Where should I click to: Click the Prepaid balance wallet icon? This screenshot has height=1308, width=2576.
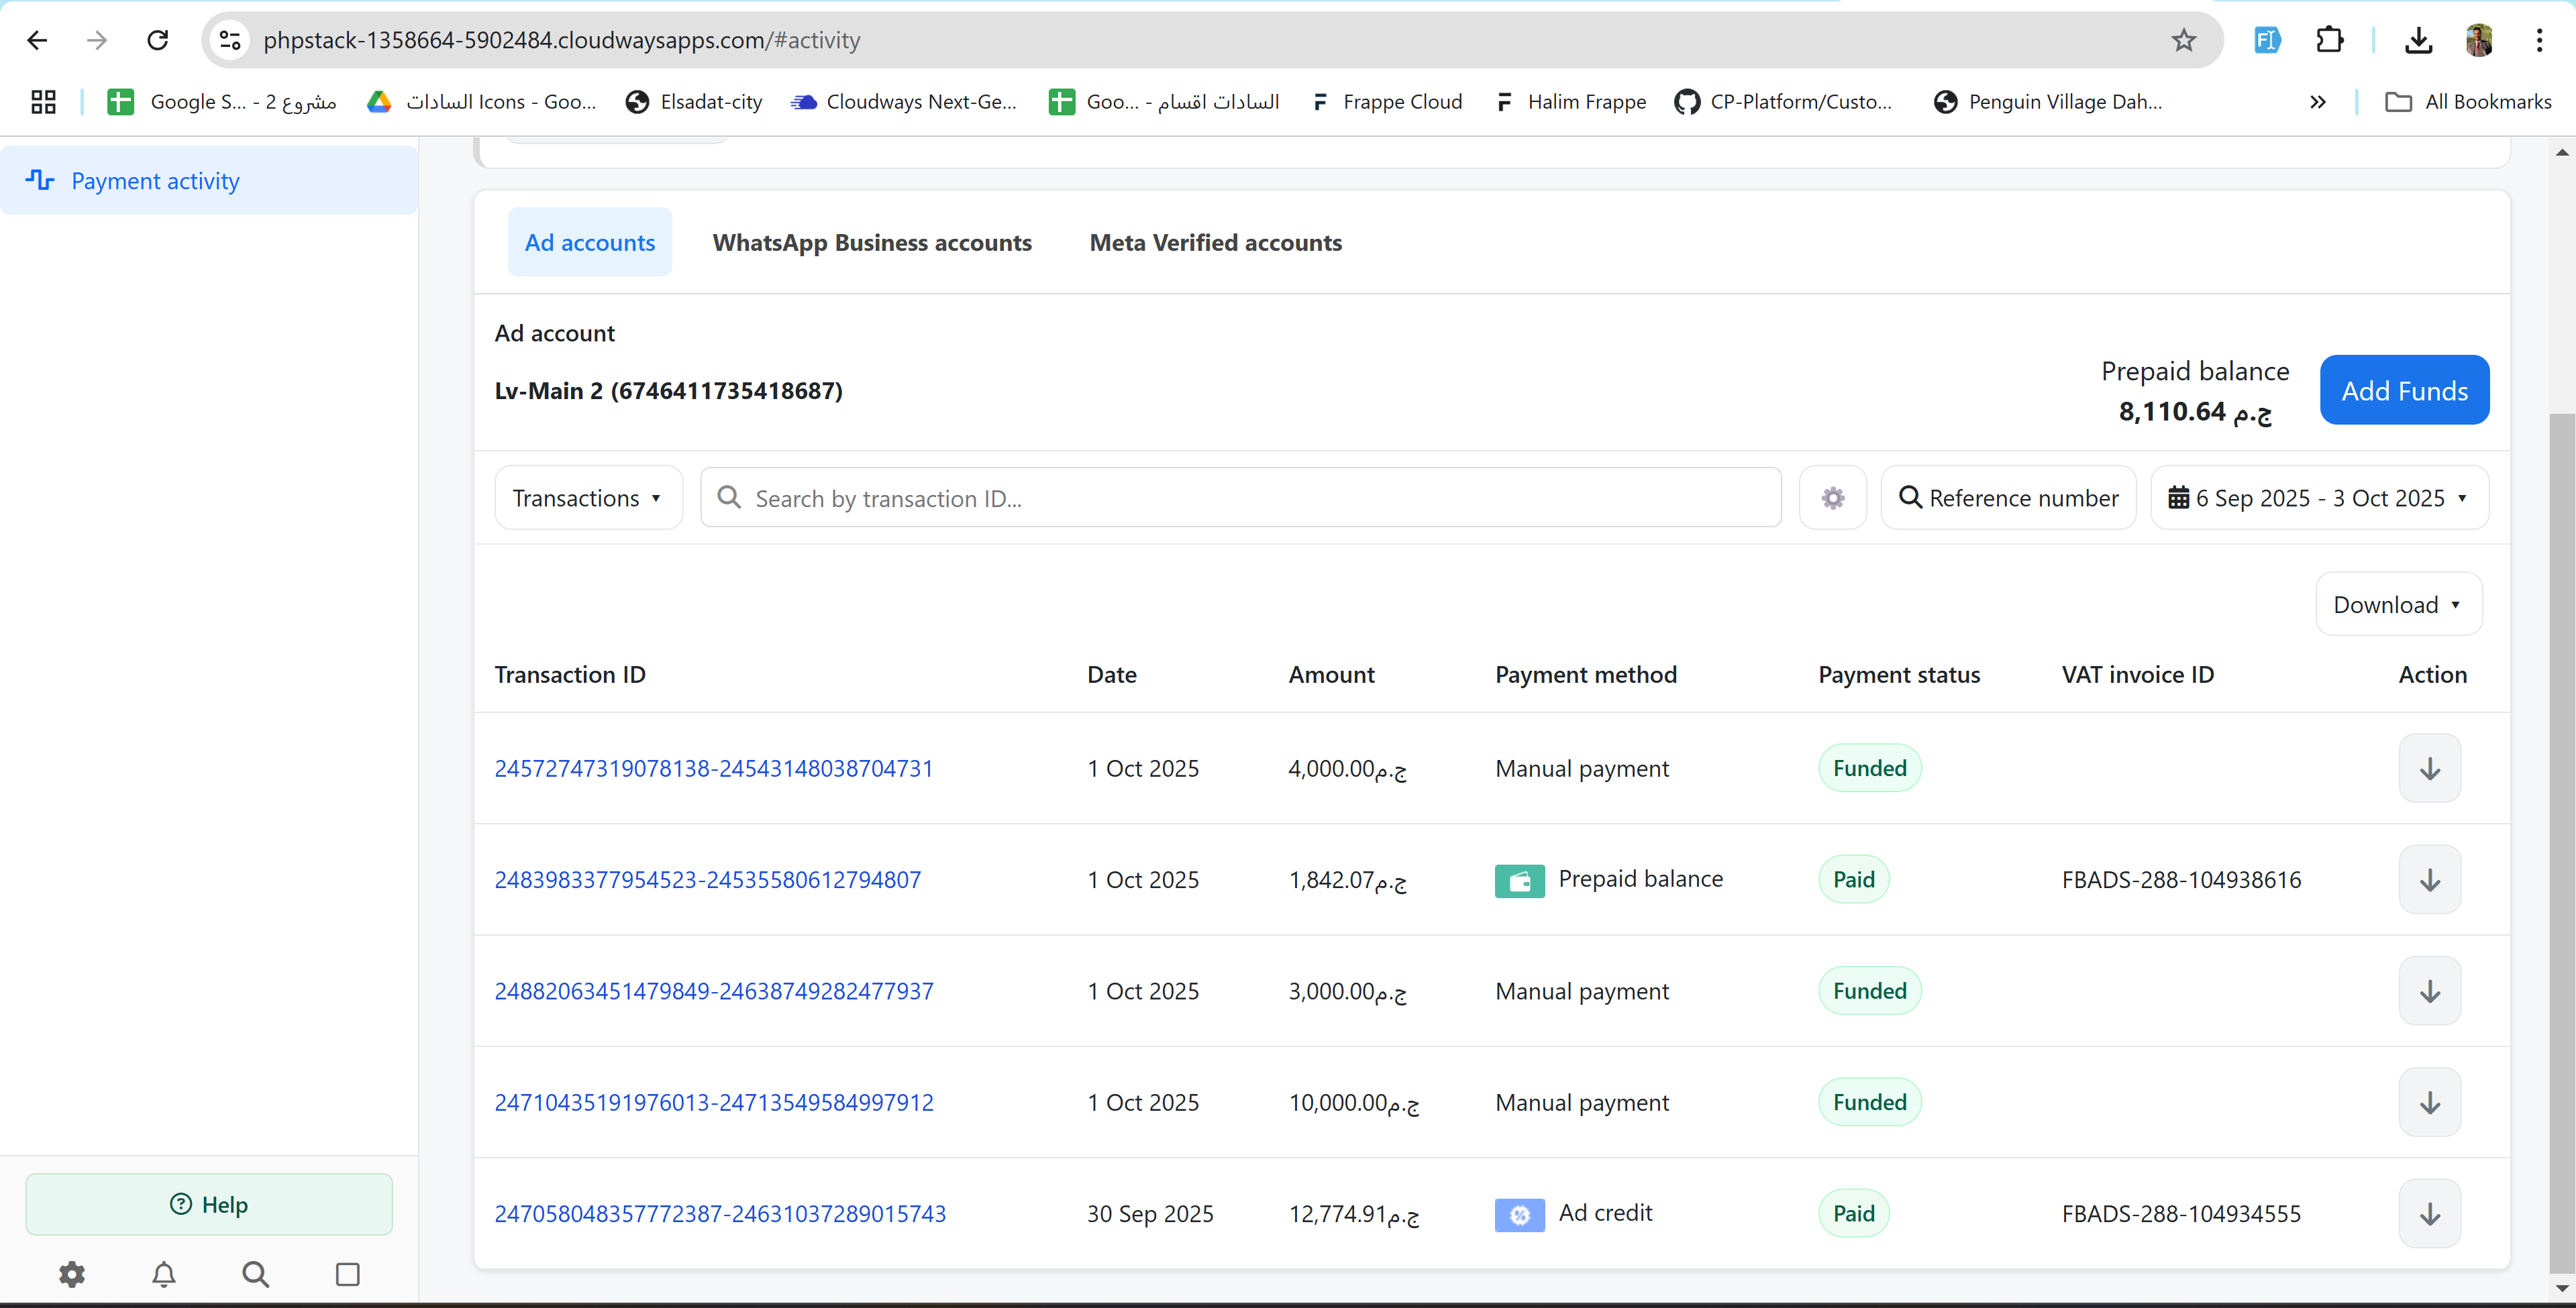pos(1520,881)
